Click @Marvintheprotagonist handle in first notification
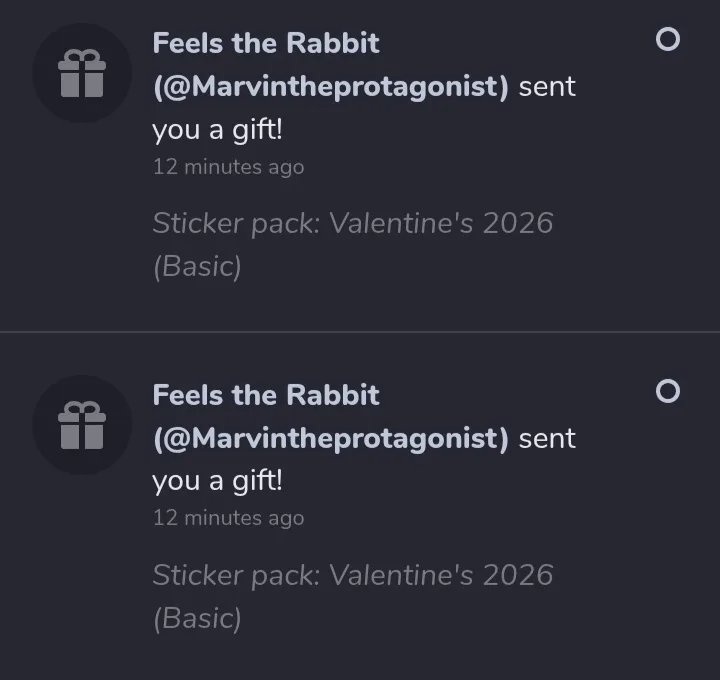720x680 pixels. pos(330,87)
